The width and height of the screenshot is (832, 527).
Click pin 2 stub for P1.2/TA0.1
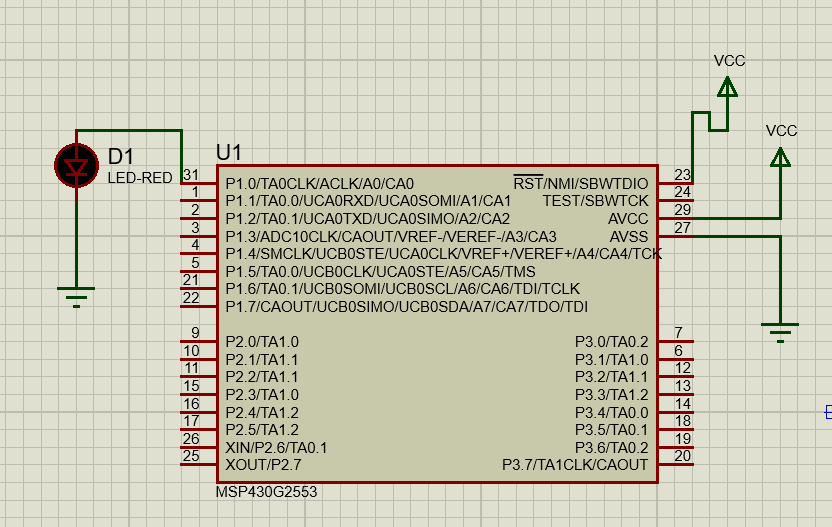click(198, 218)
